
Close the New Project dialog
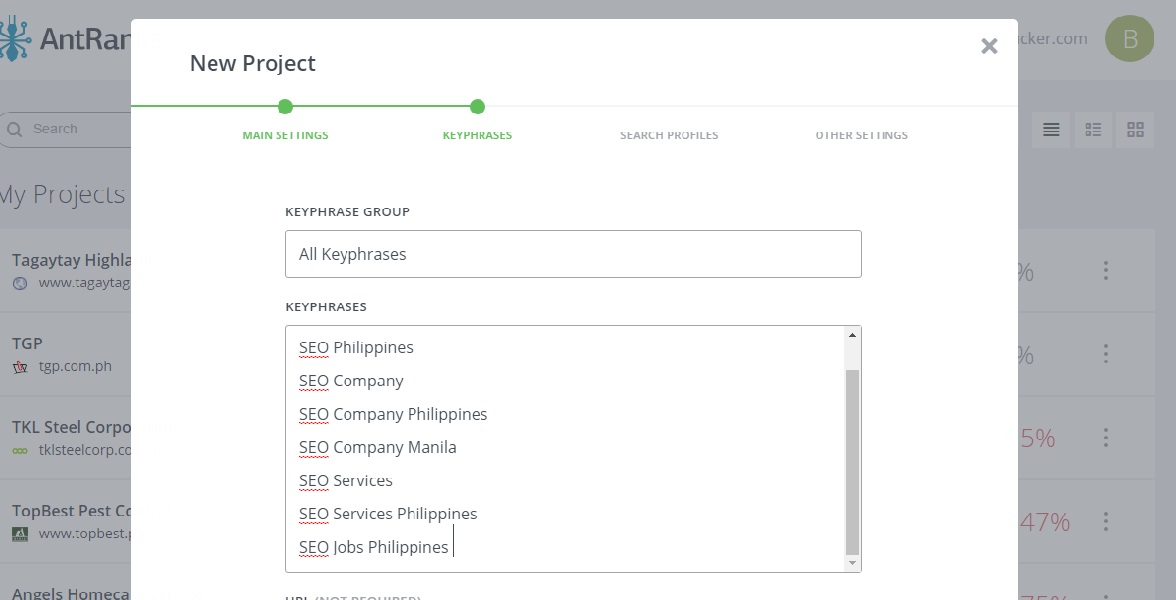[989, 46]
